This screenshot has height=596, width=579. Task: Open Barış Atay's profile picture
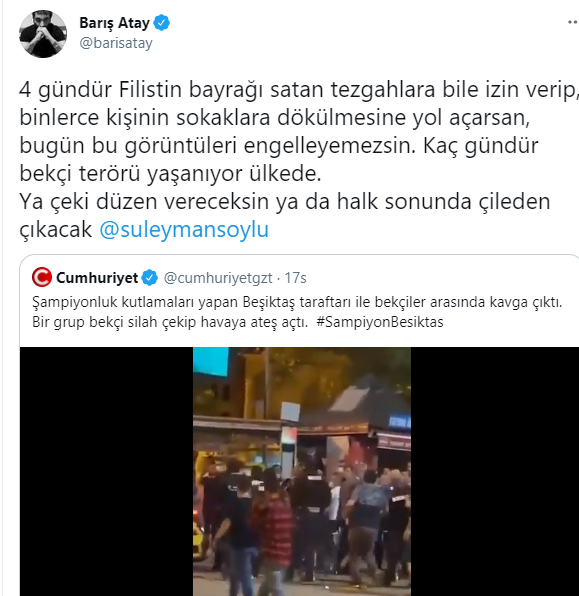(43, 34)
